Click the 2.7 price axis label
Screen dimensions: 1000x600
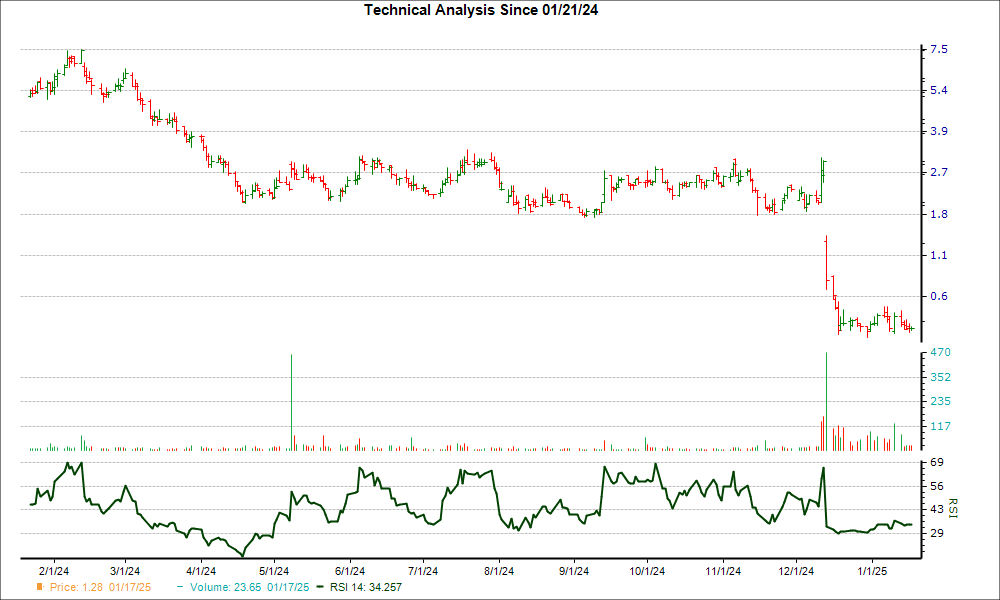tap(939, 172)
